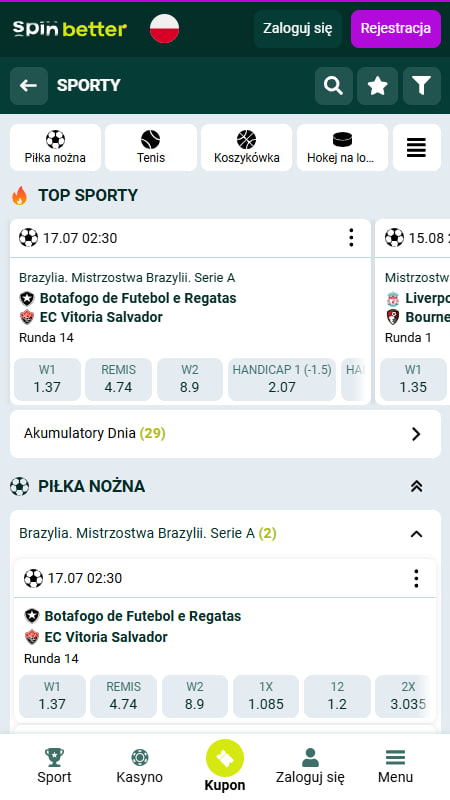This screenshot has width=450, height=800.
Task: Collapse the Brazylia Serie A league group
Action: [416, 534]
